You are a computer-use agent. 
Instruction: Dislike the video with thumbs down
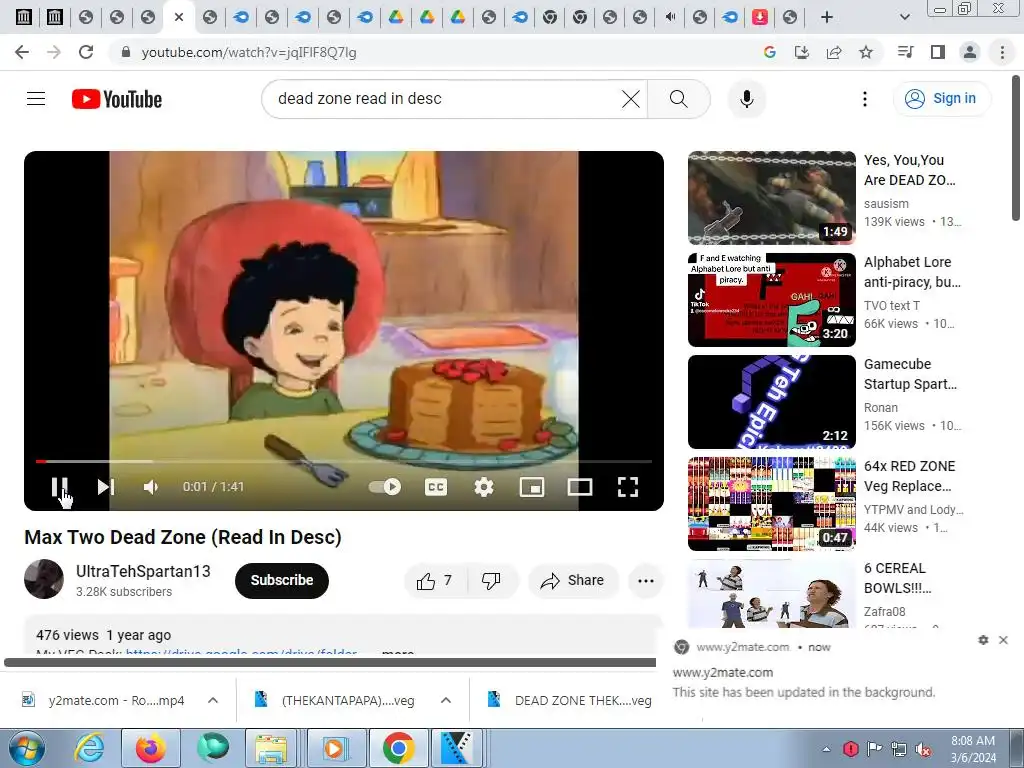491,581
